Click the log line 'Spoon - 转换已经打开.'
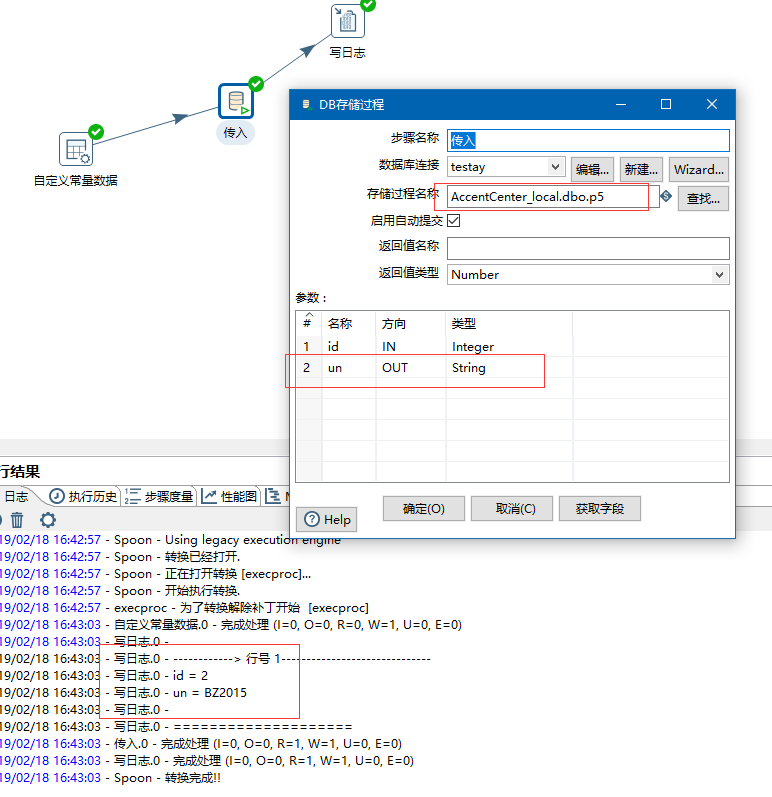Image resolution: width=772 pixels, height=797 pixels. (177, 557)
